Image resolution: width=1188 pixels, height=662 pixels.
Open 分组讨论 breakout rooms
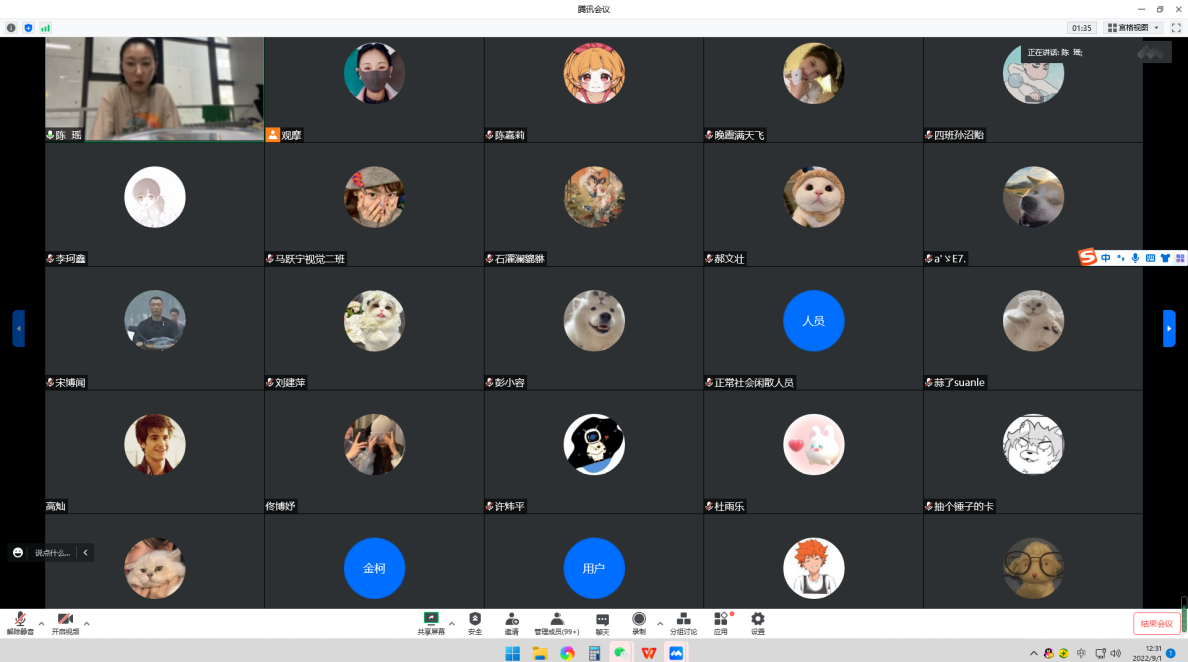tap(683, 623)
